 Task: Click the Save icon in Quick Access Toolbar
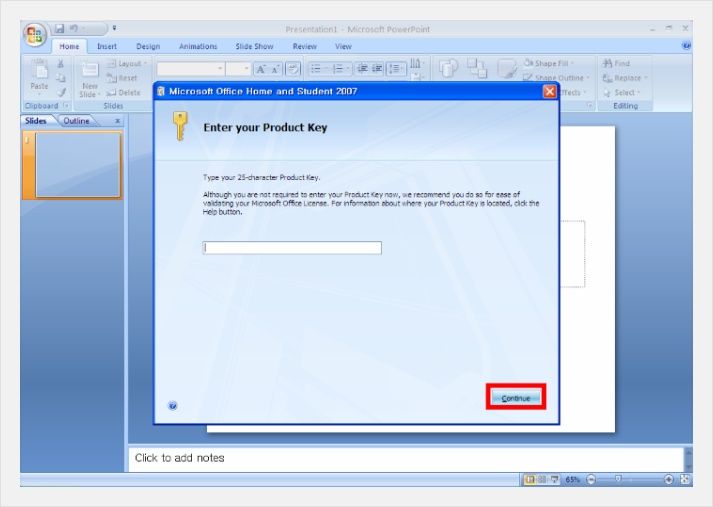click(59, 29)
